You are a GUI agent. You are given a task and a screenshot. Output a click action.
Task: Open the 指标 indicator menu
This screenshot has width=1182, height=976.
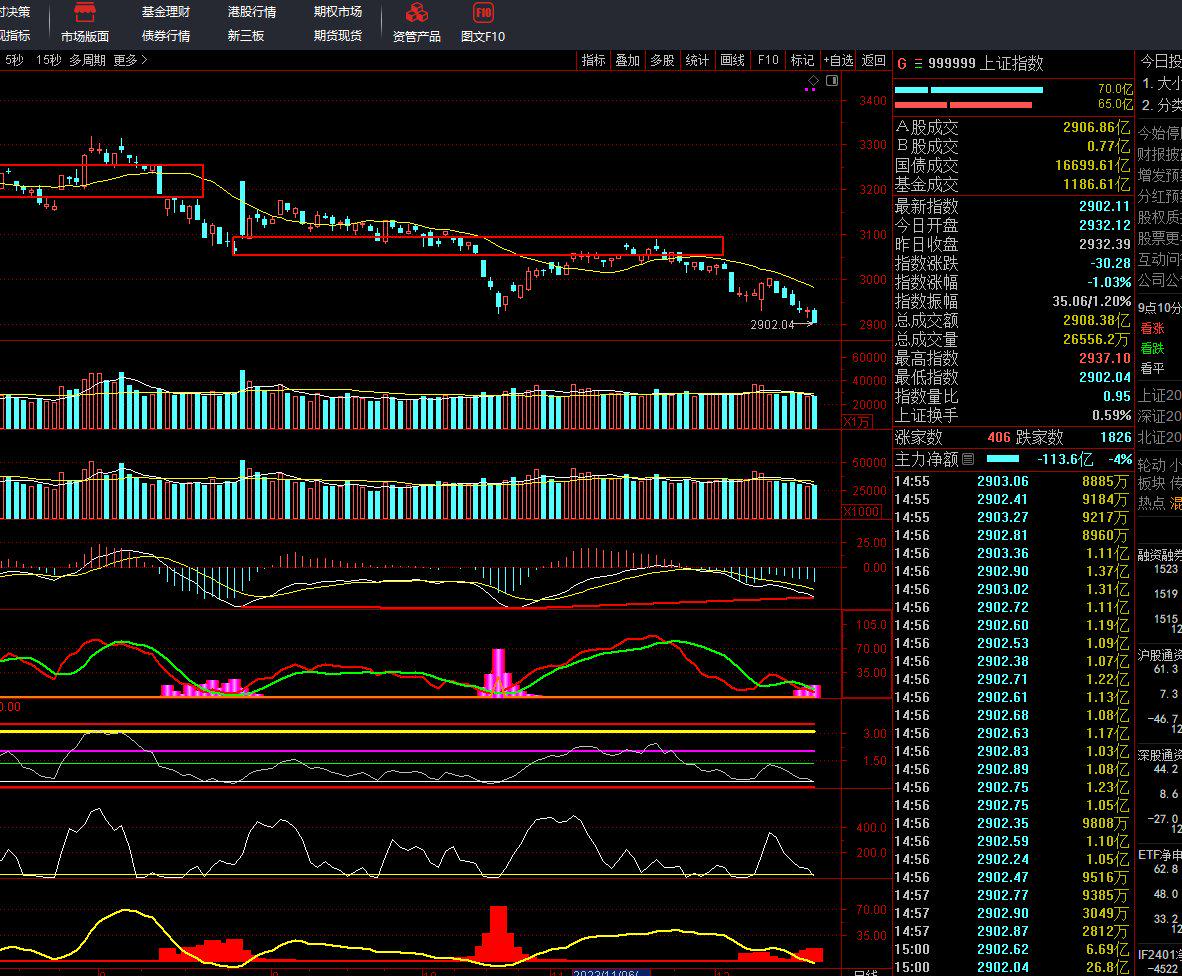click(594, 60)
